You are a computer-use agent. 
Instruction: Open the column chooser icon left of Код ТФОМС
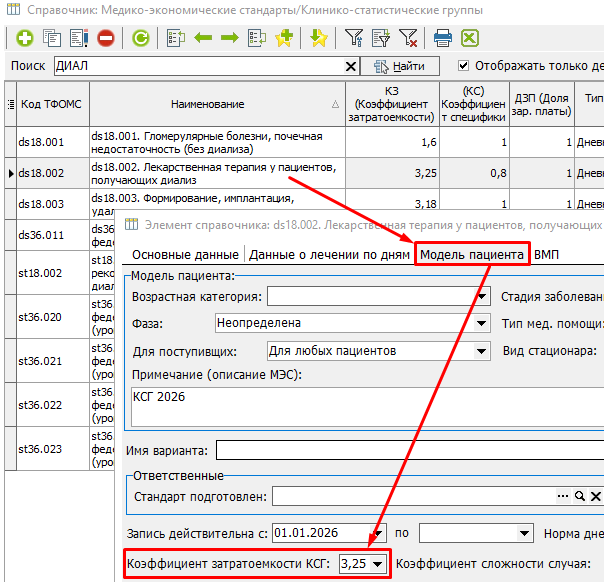pyautogui.click(x=11, y=104)
